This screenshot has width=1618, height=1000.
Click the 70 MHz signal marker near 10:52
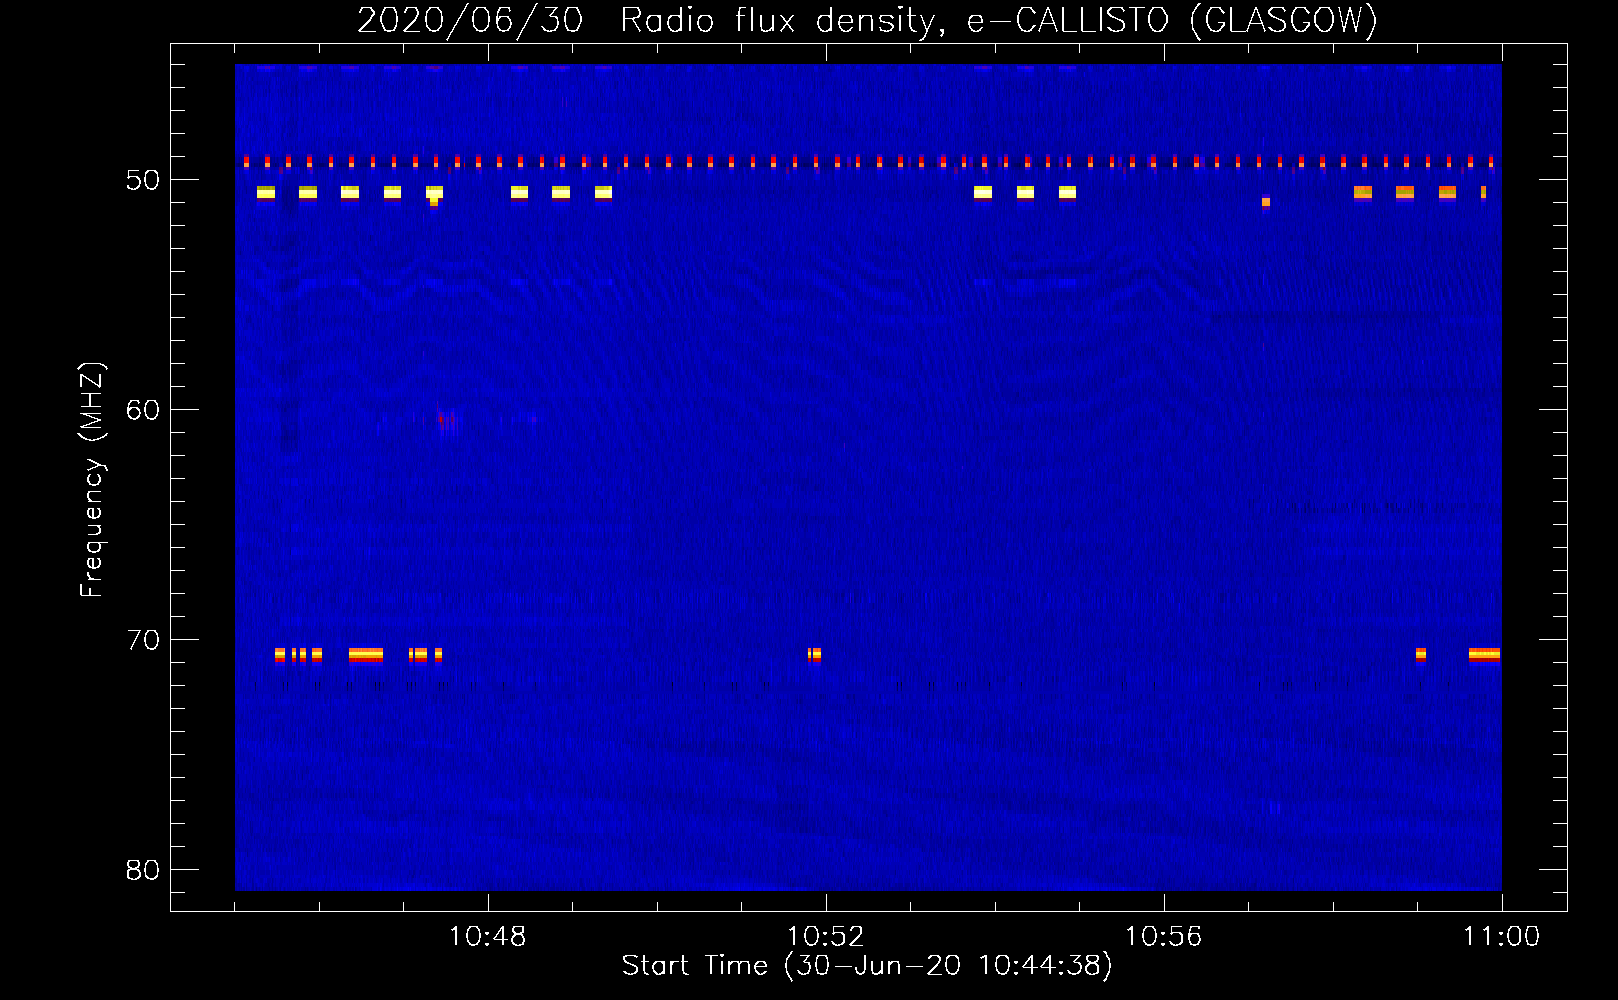(x=815, y=655)
